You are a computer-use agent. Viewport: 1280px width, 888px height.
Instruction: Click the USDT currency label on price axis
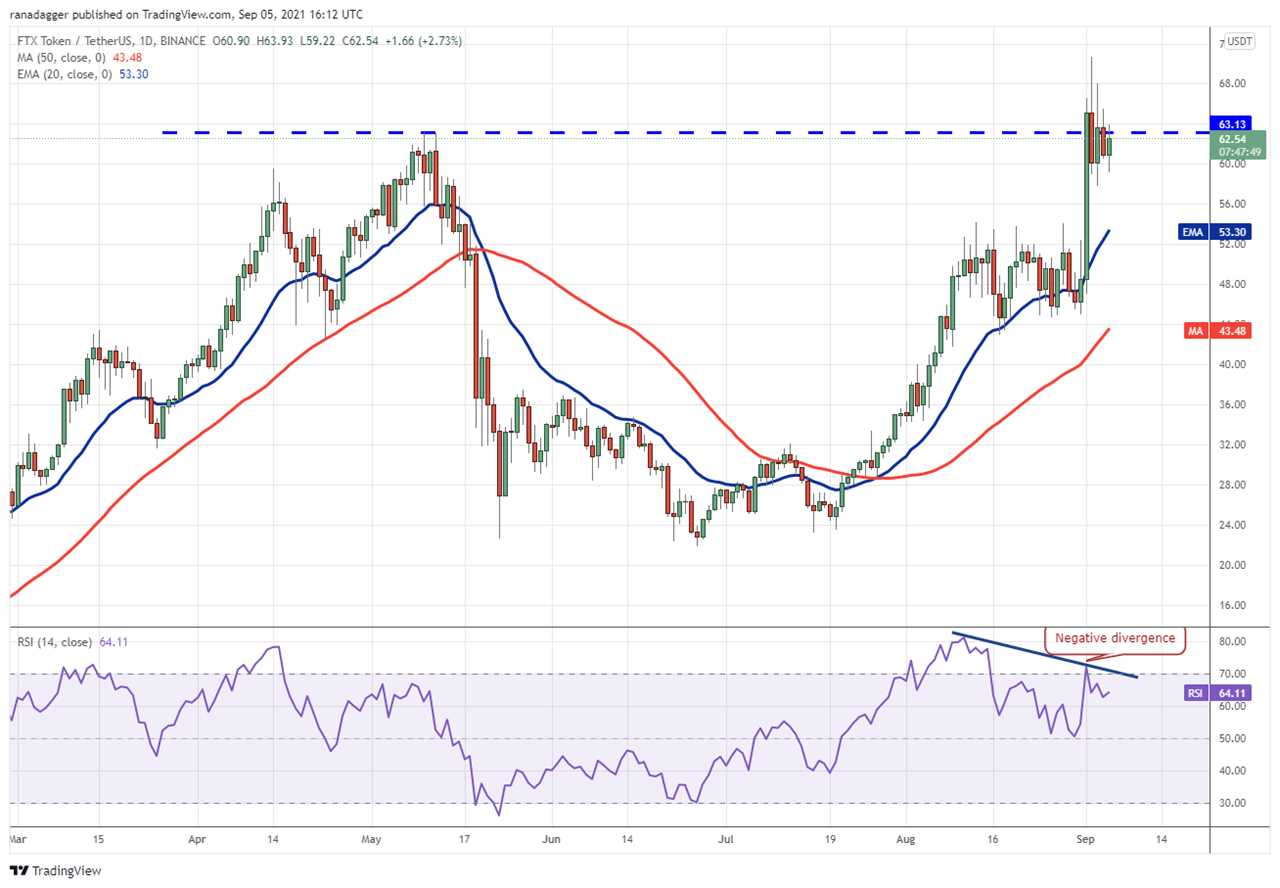click(1238, 41)
